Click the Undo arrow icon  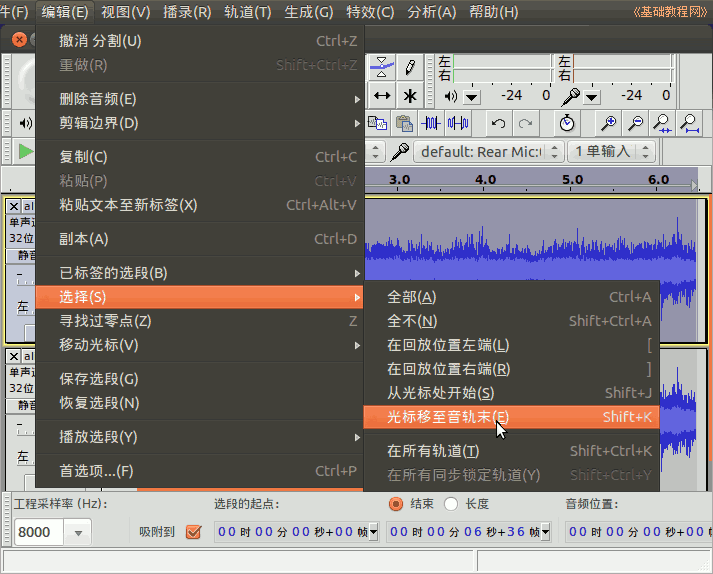[498, 123]
